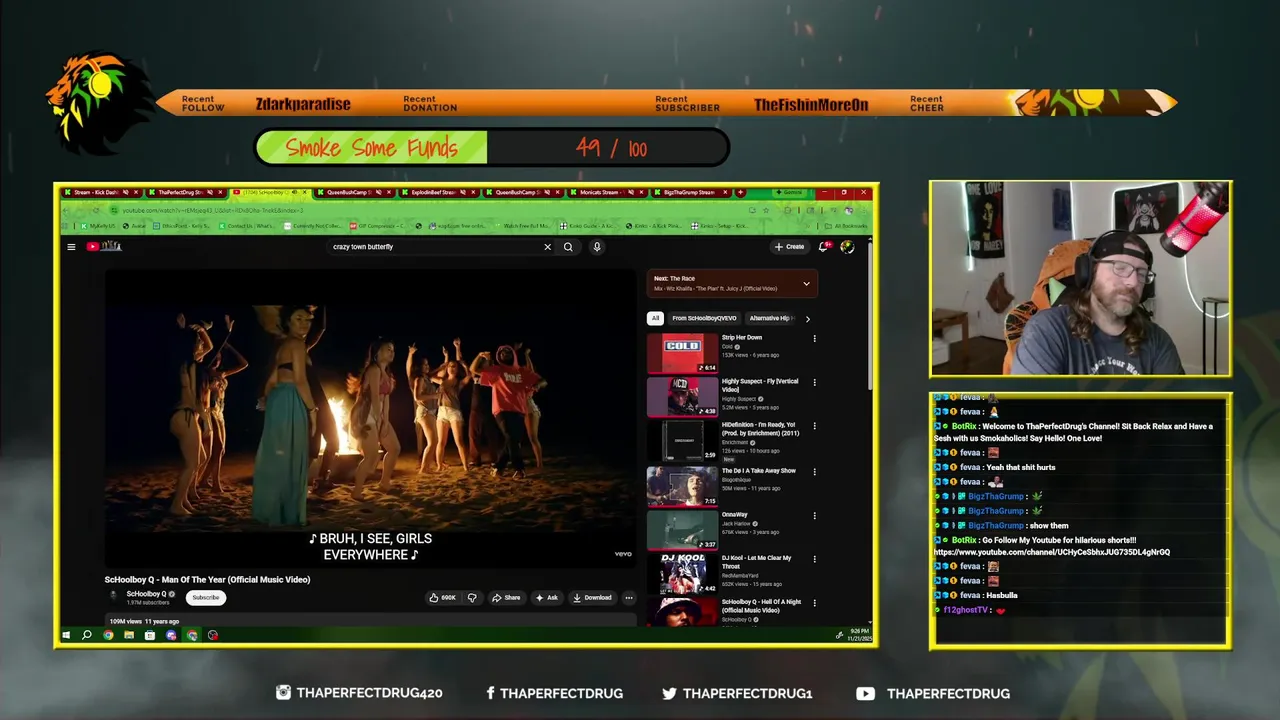This screenshot has width=1280, height=720.
Task: Switch to the BigzThaGrump Stream browser tab
Action: click(692, 192)
